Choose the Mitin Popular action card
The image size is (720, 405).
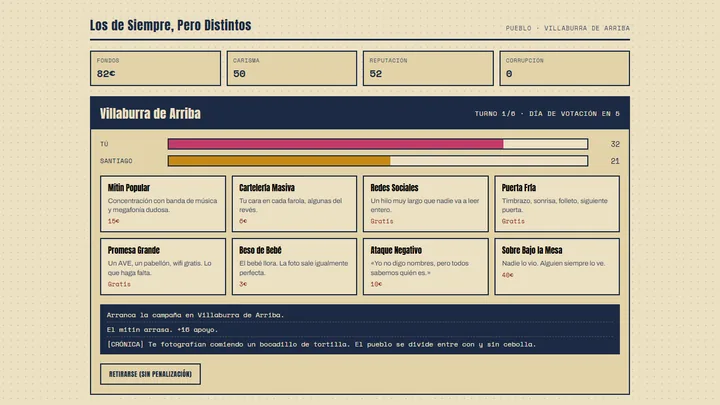click(163, 203)
